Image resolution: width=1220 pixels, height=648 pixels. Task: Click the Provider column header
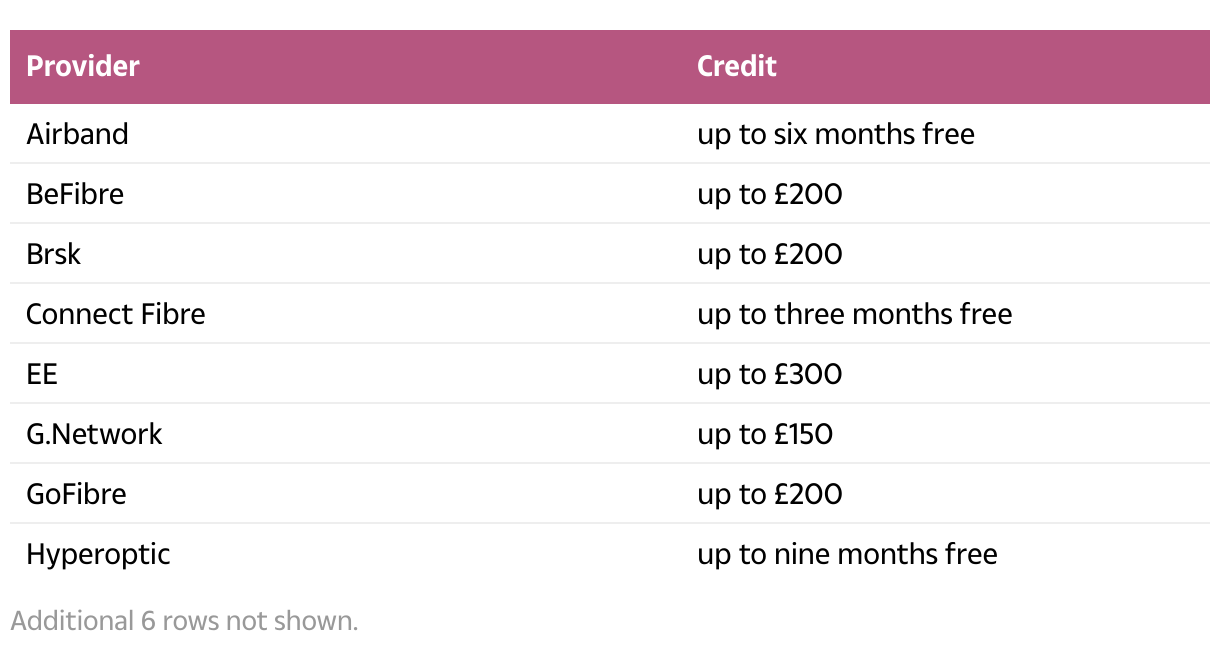(x=83, y=67)
